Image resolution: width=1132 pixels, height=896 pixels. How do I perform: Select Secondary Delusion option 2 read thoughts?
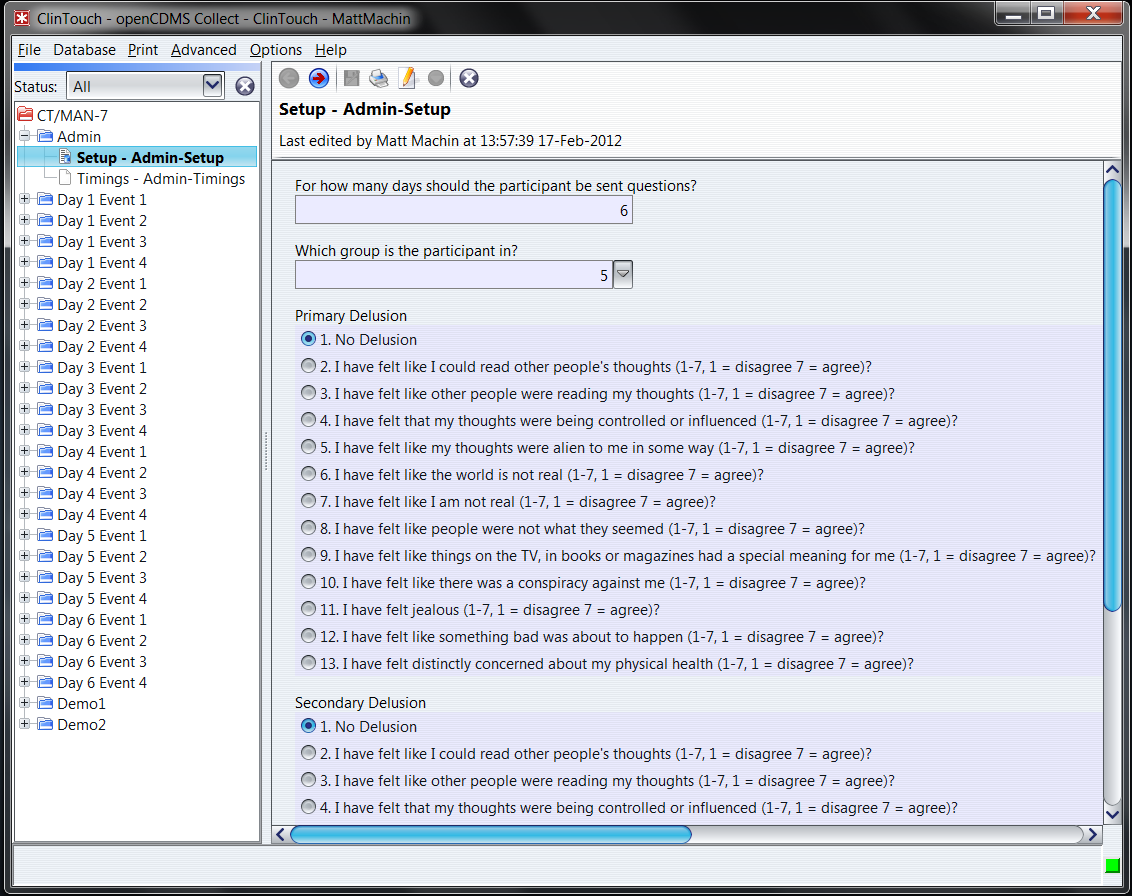point(309,754)
